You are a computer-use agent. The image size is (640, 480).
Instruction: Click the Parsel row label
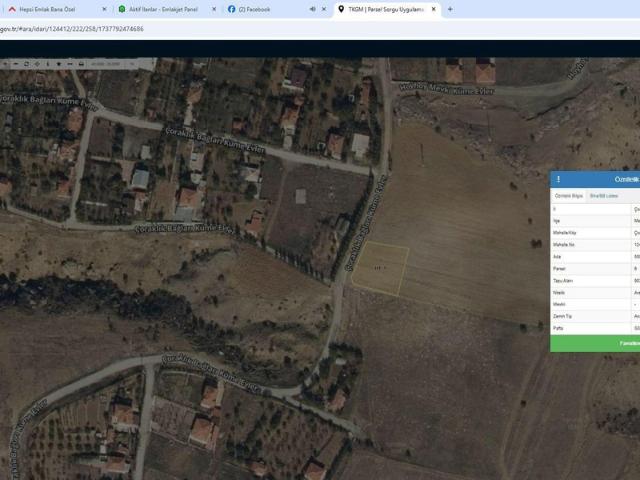(559, 269)
